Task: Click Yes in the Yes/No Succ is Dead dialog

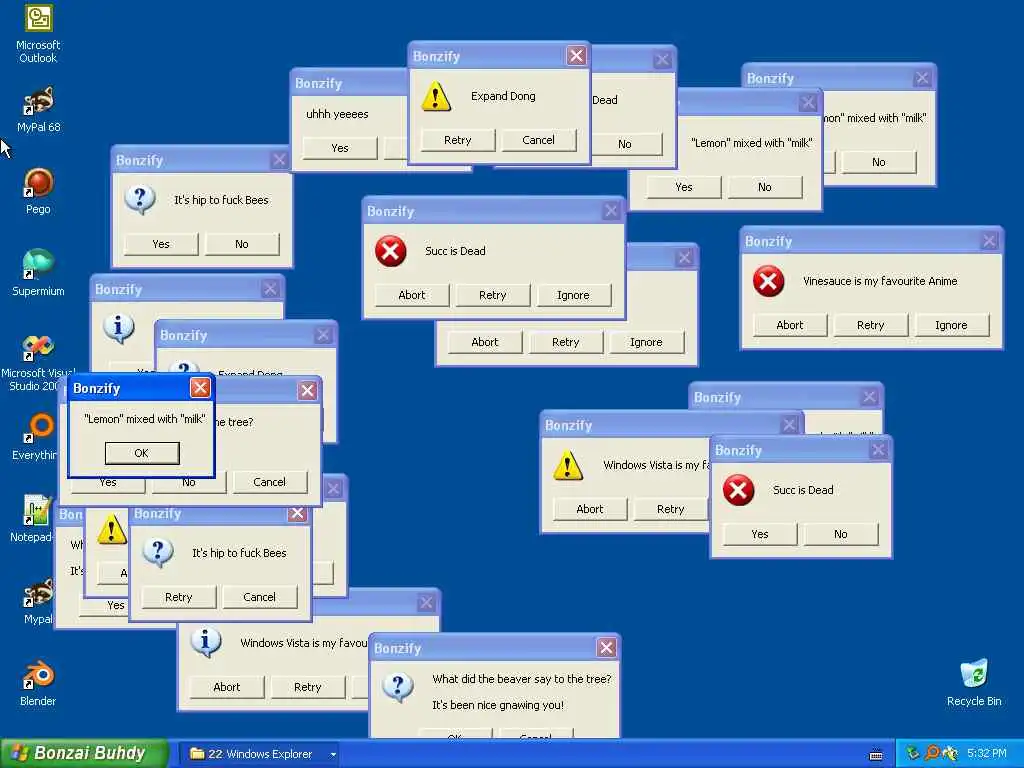Action: [x=760, y=534]
